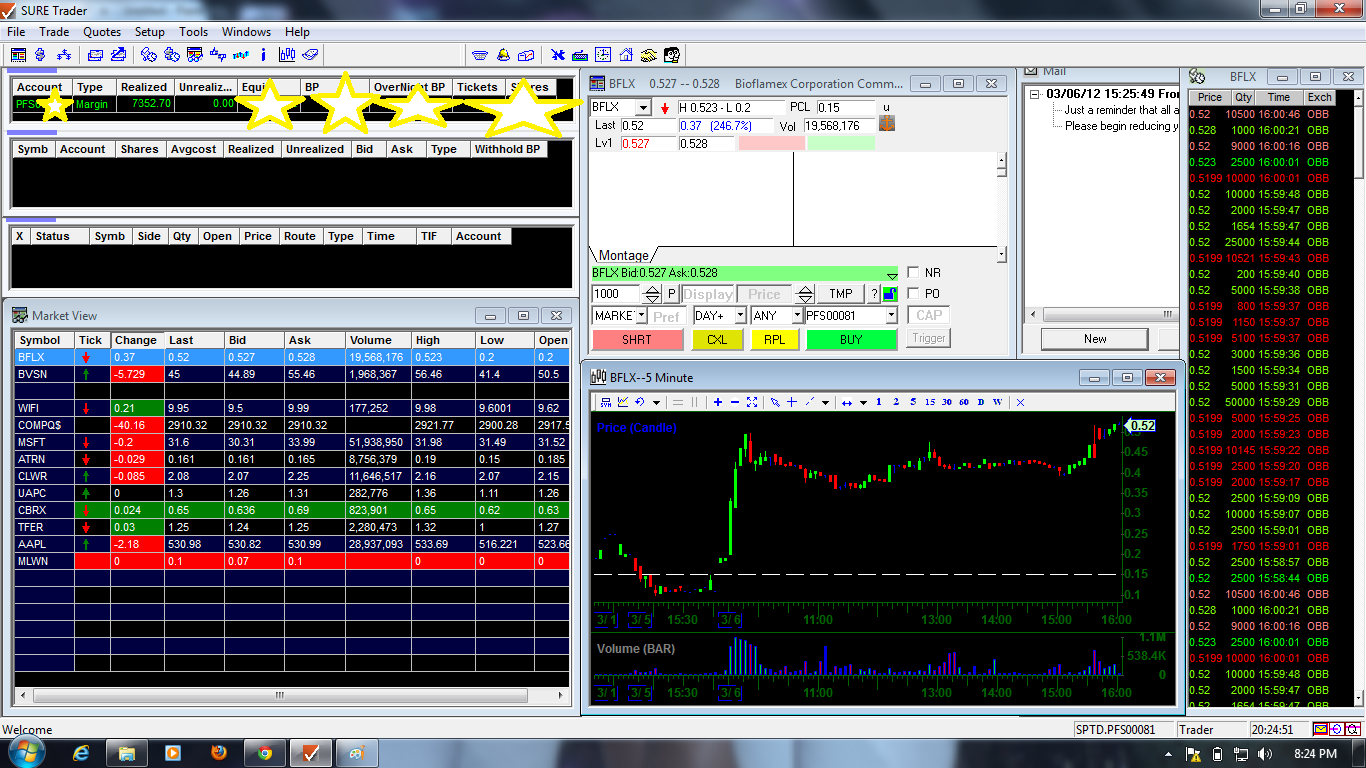Screen dimensions: 1366x768
Task: Open dropdown beside the horizontal arrows icon
Action: pos(862,402)
